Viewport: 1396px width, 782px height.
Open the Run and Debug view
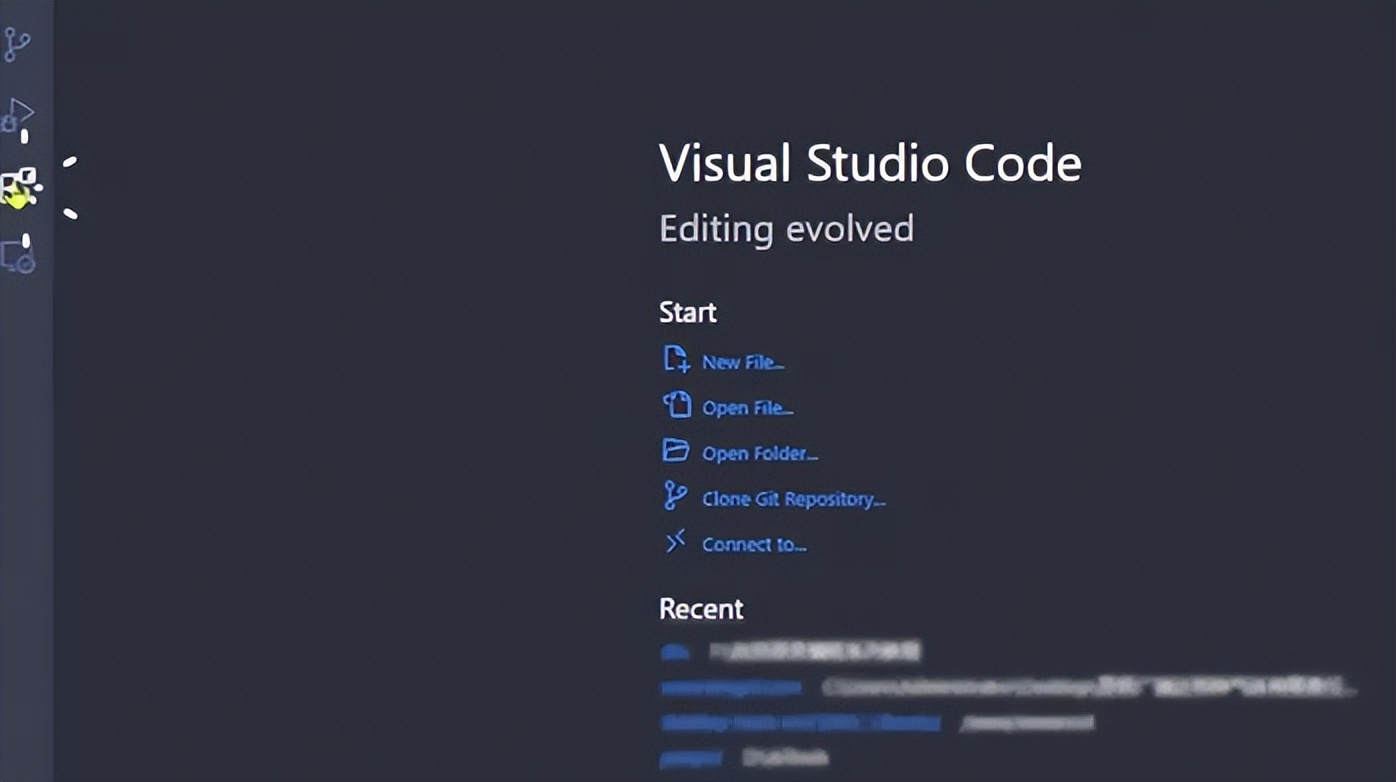click(18, 115)
